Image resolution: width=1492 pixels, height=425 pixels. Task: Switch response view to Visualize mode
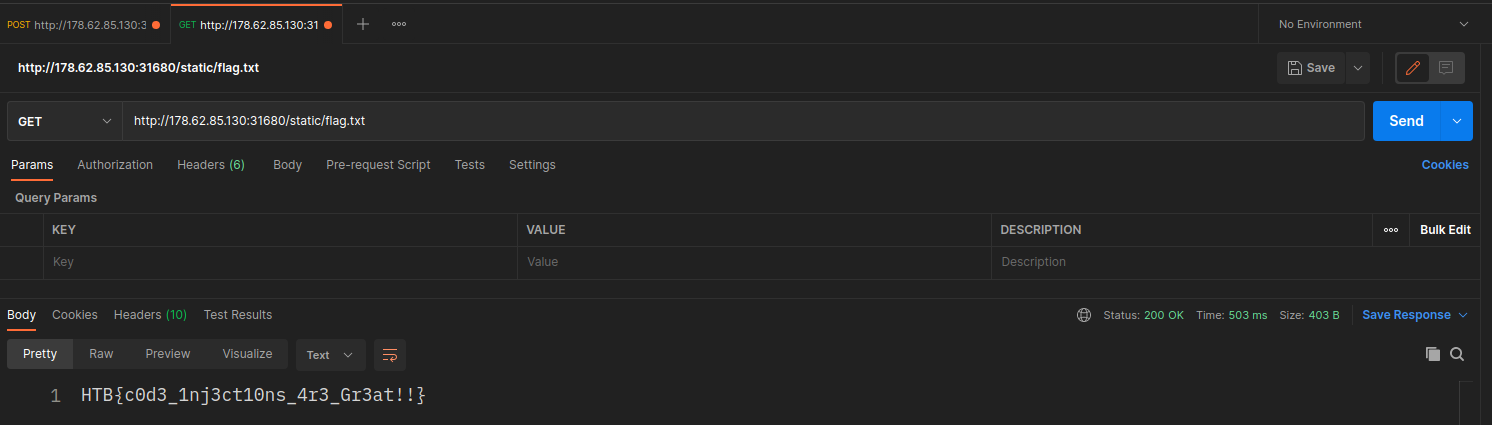click(247, 354)
